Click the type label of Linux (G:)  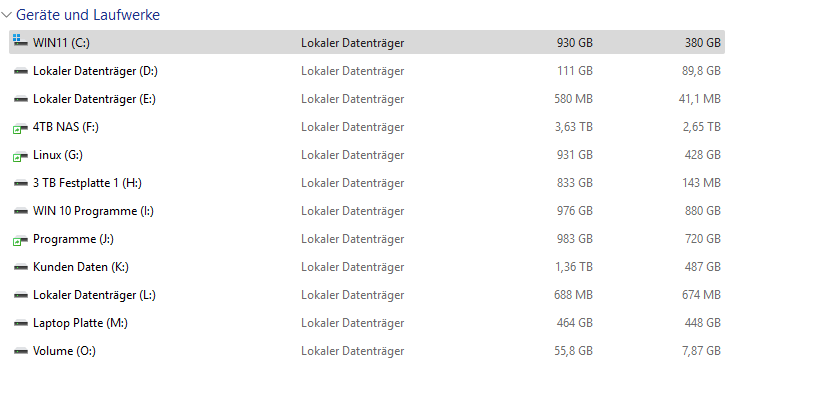point(352,155)
